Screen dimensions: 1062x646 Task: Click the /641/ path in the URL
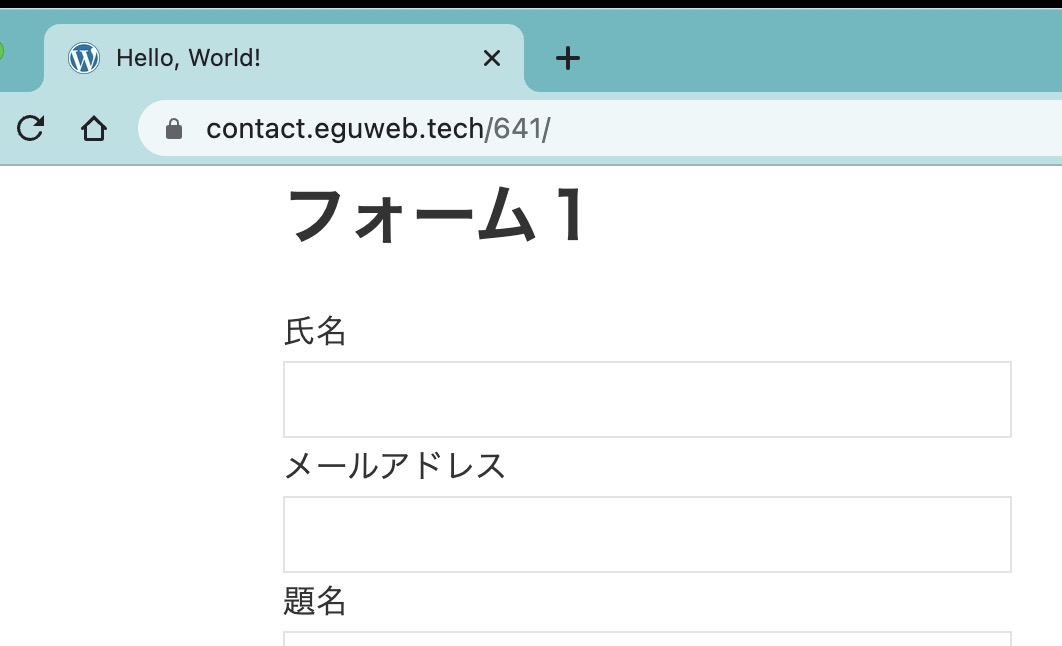pos(517,129)
